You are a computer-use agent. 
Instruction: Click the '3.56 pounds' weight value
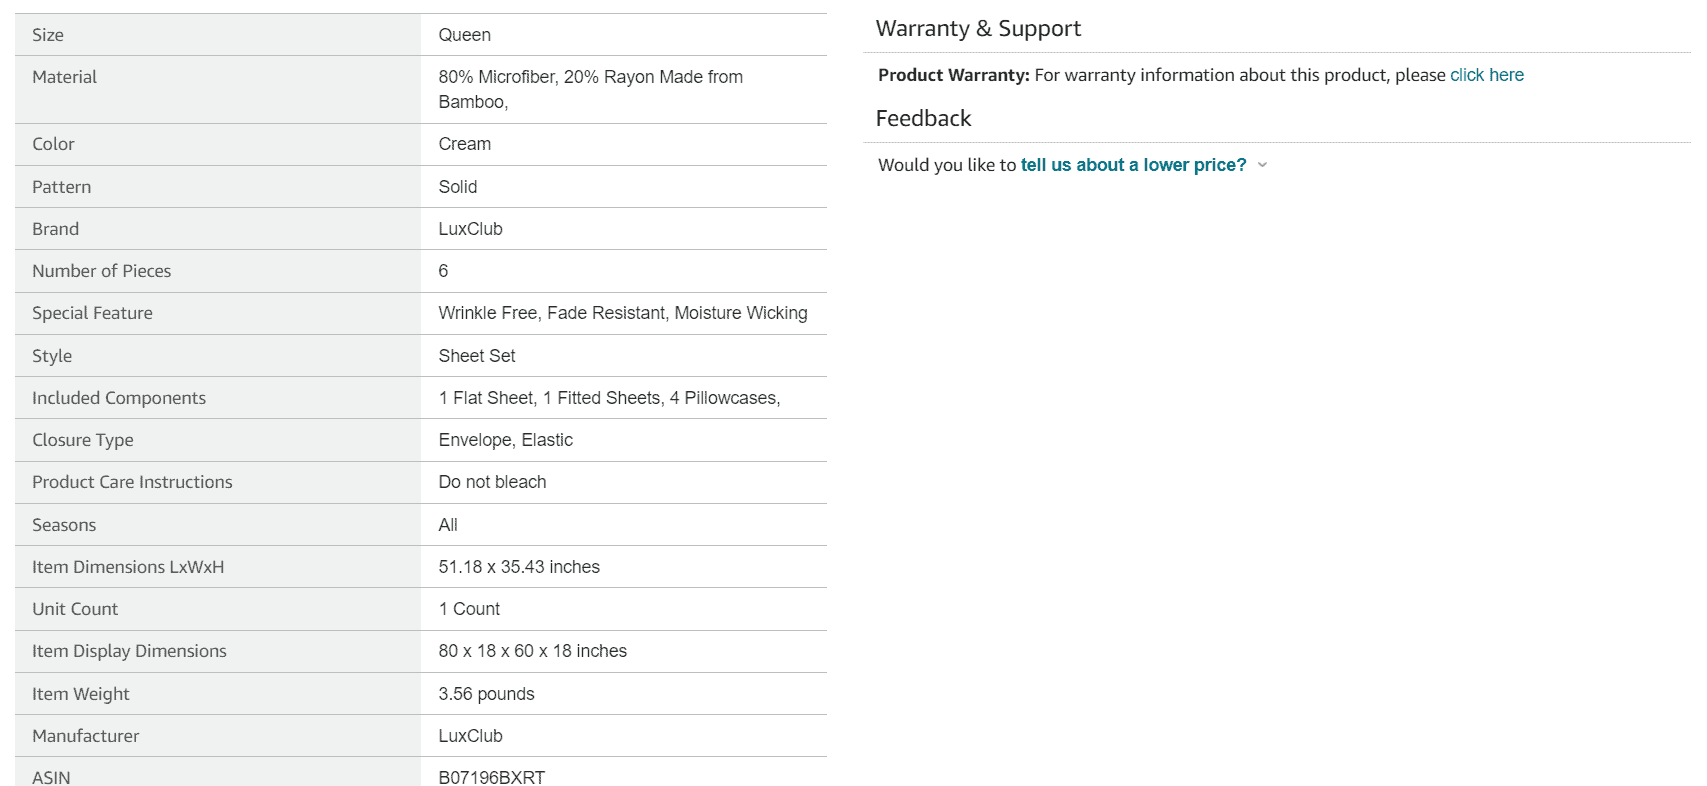(x=486, y=694)
